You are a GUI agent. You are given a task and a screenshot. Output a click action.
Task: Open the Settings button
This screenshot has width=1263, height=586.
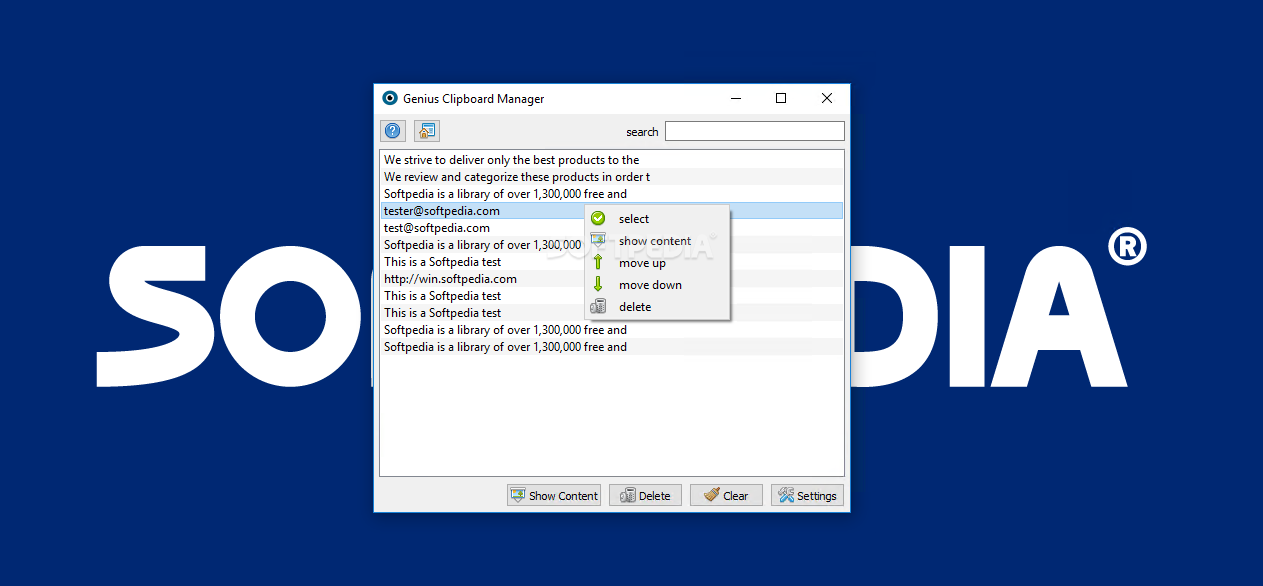(807, 495)
